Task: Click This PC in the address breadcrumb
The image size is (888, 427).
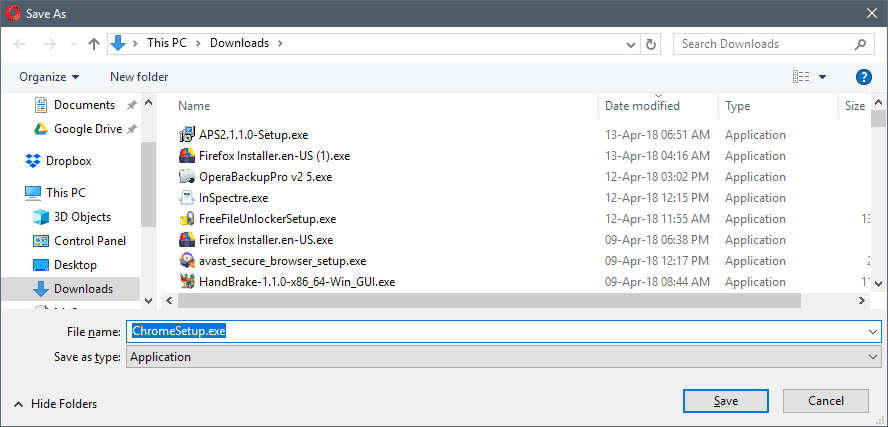Action: click(166, 43)
